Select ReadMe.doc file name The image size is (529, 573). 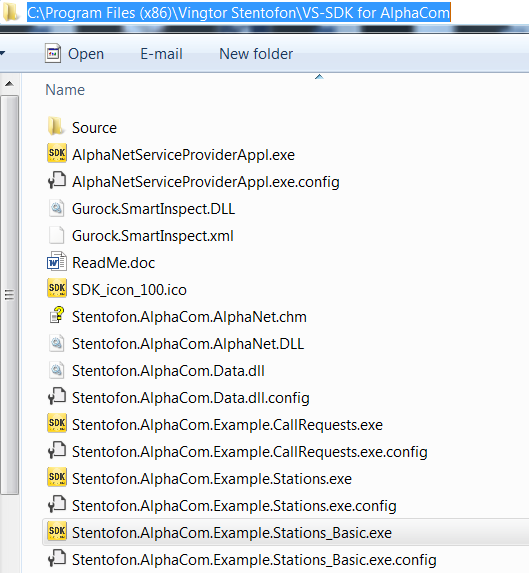point(114,263)
